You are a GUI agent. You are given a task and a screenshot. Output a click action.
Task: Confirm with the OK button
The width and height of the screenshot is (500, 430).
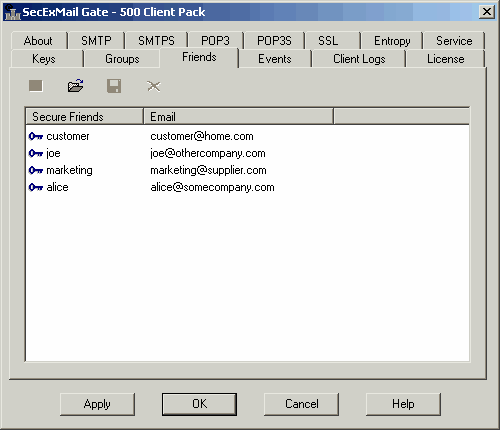coord(199,404)
